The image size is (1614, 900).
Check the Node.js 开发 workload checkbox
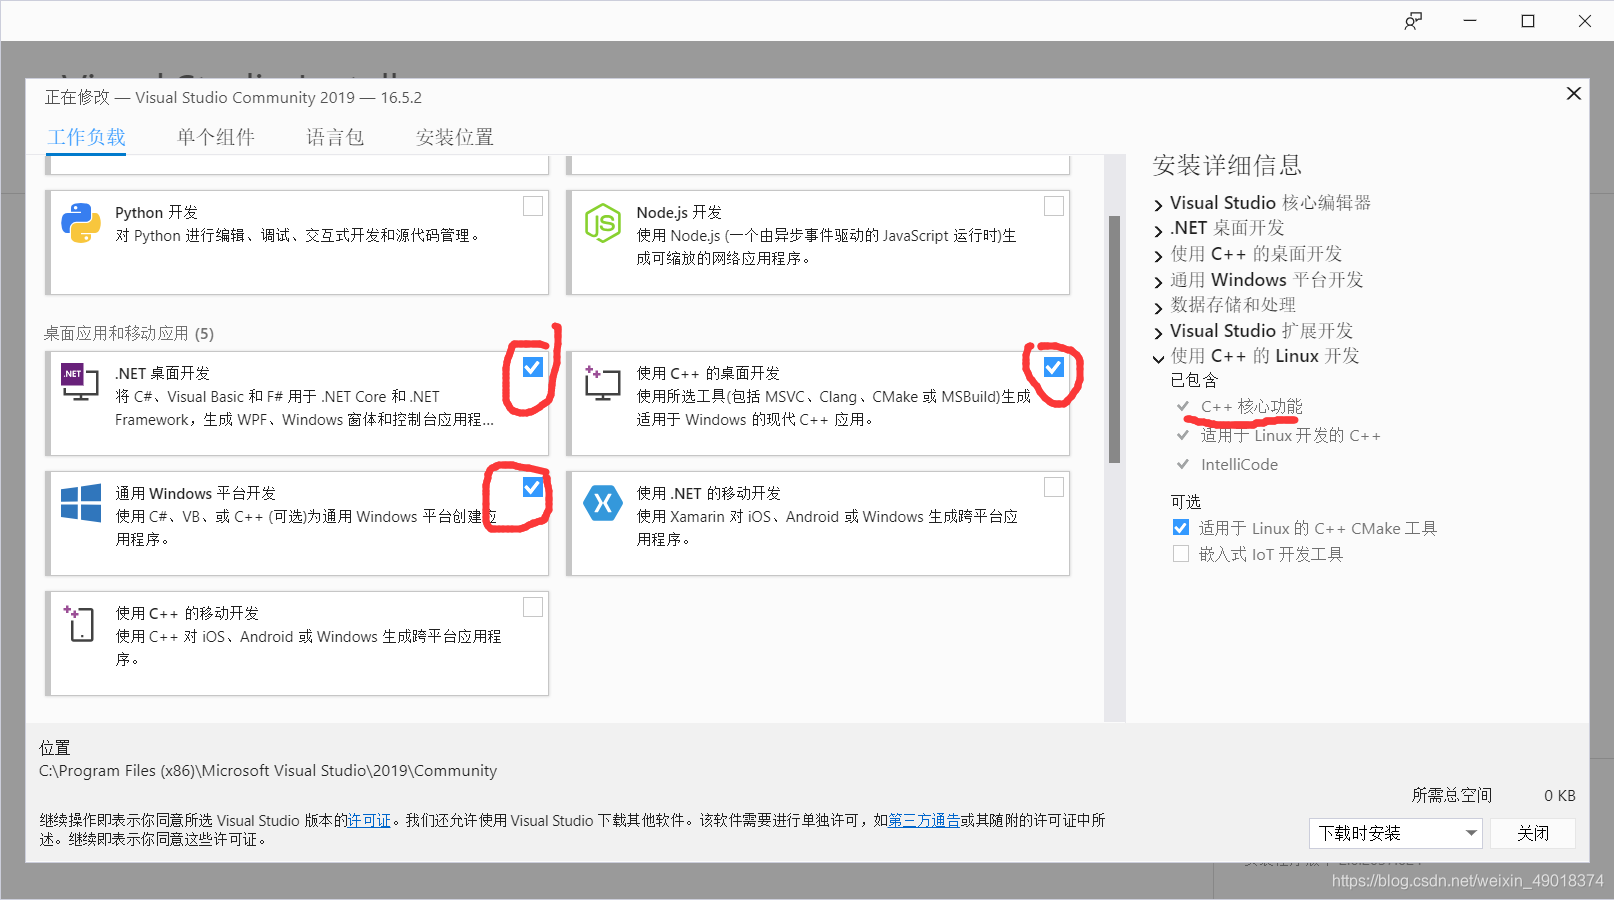1054,206
